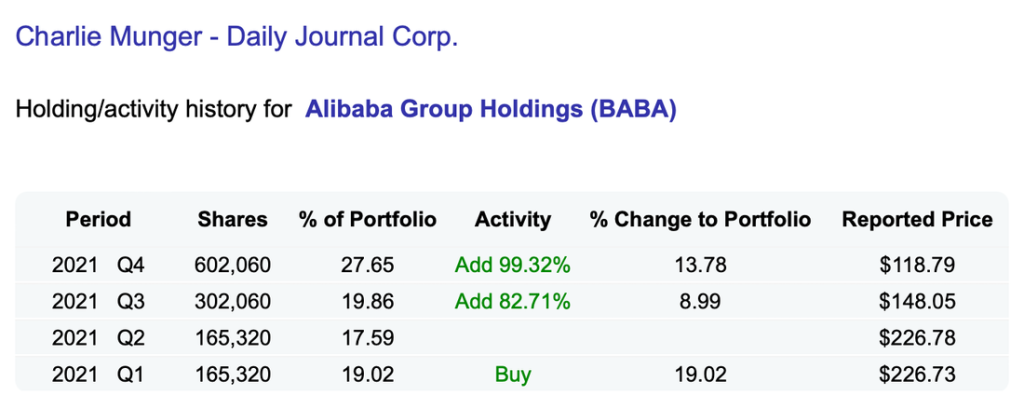Select the 13.78 portfolio change value

tap(700, 266)
